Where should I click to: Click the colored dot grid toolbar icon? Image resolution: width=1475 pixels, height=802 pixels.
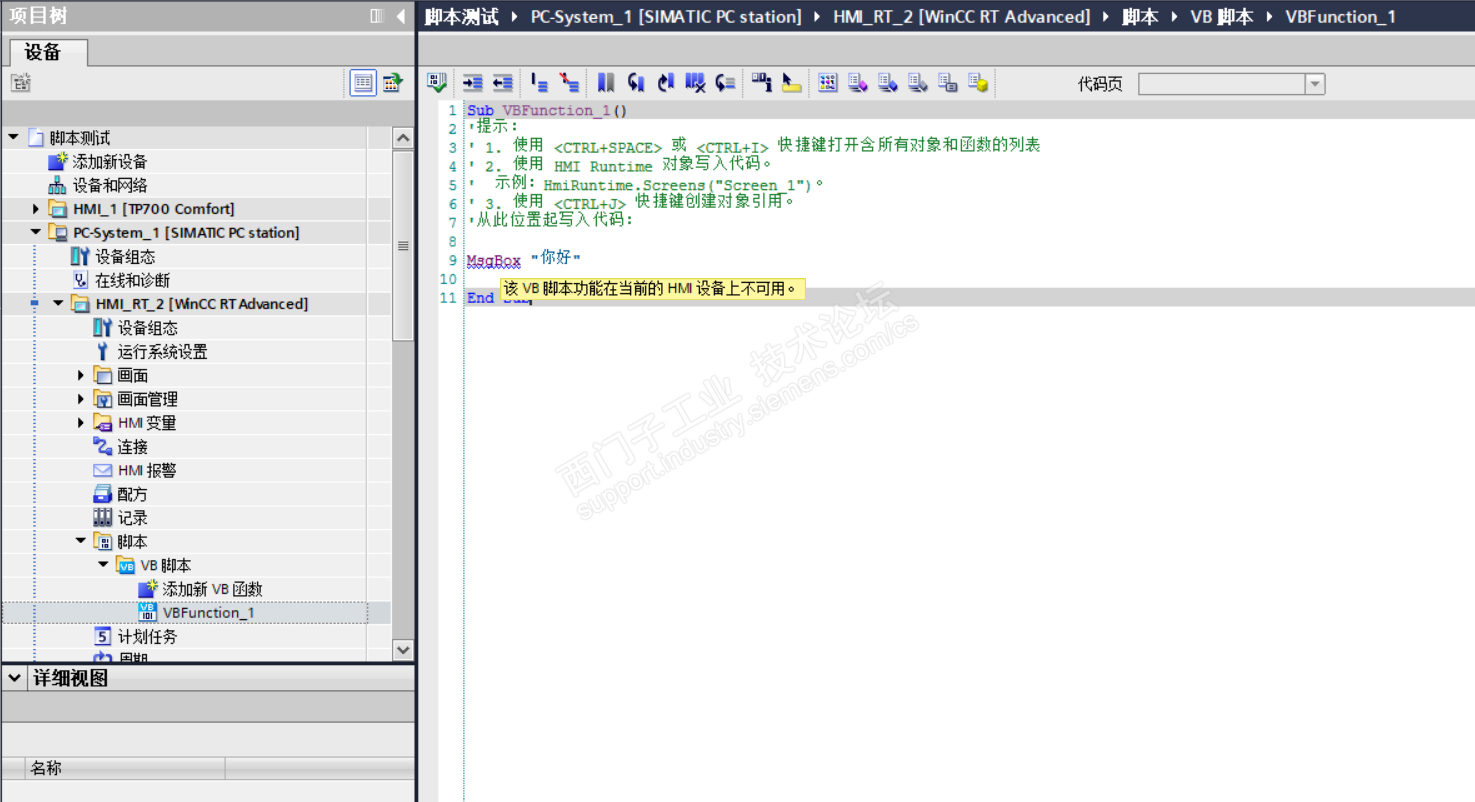point(828,83)
